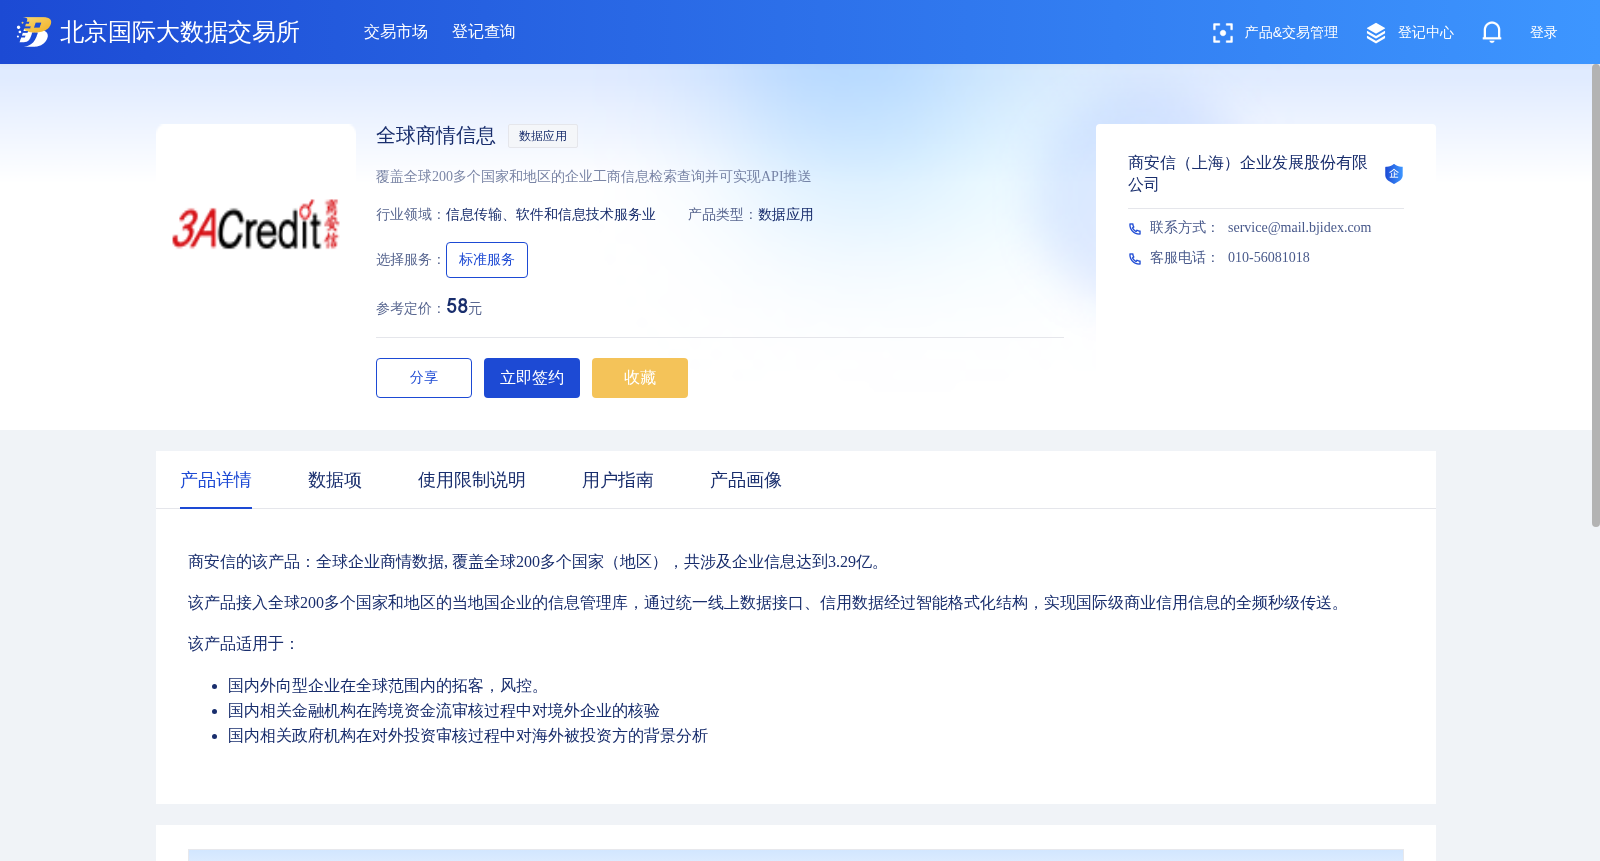The image size is (1600, 861).
Task: Open the 产品&交易管理 scan icon
Action: click(x=1222, y=33)
